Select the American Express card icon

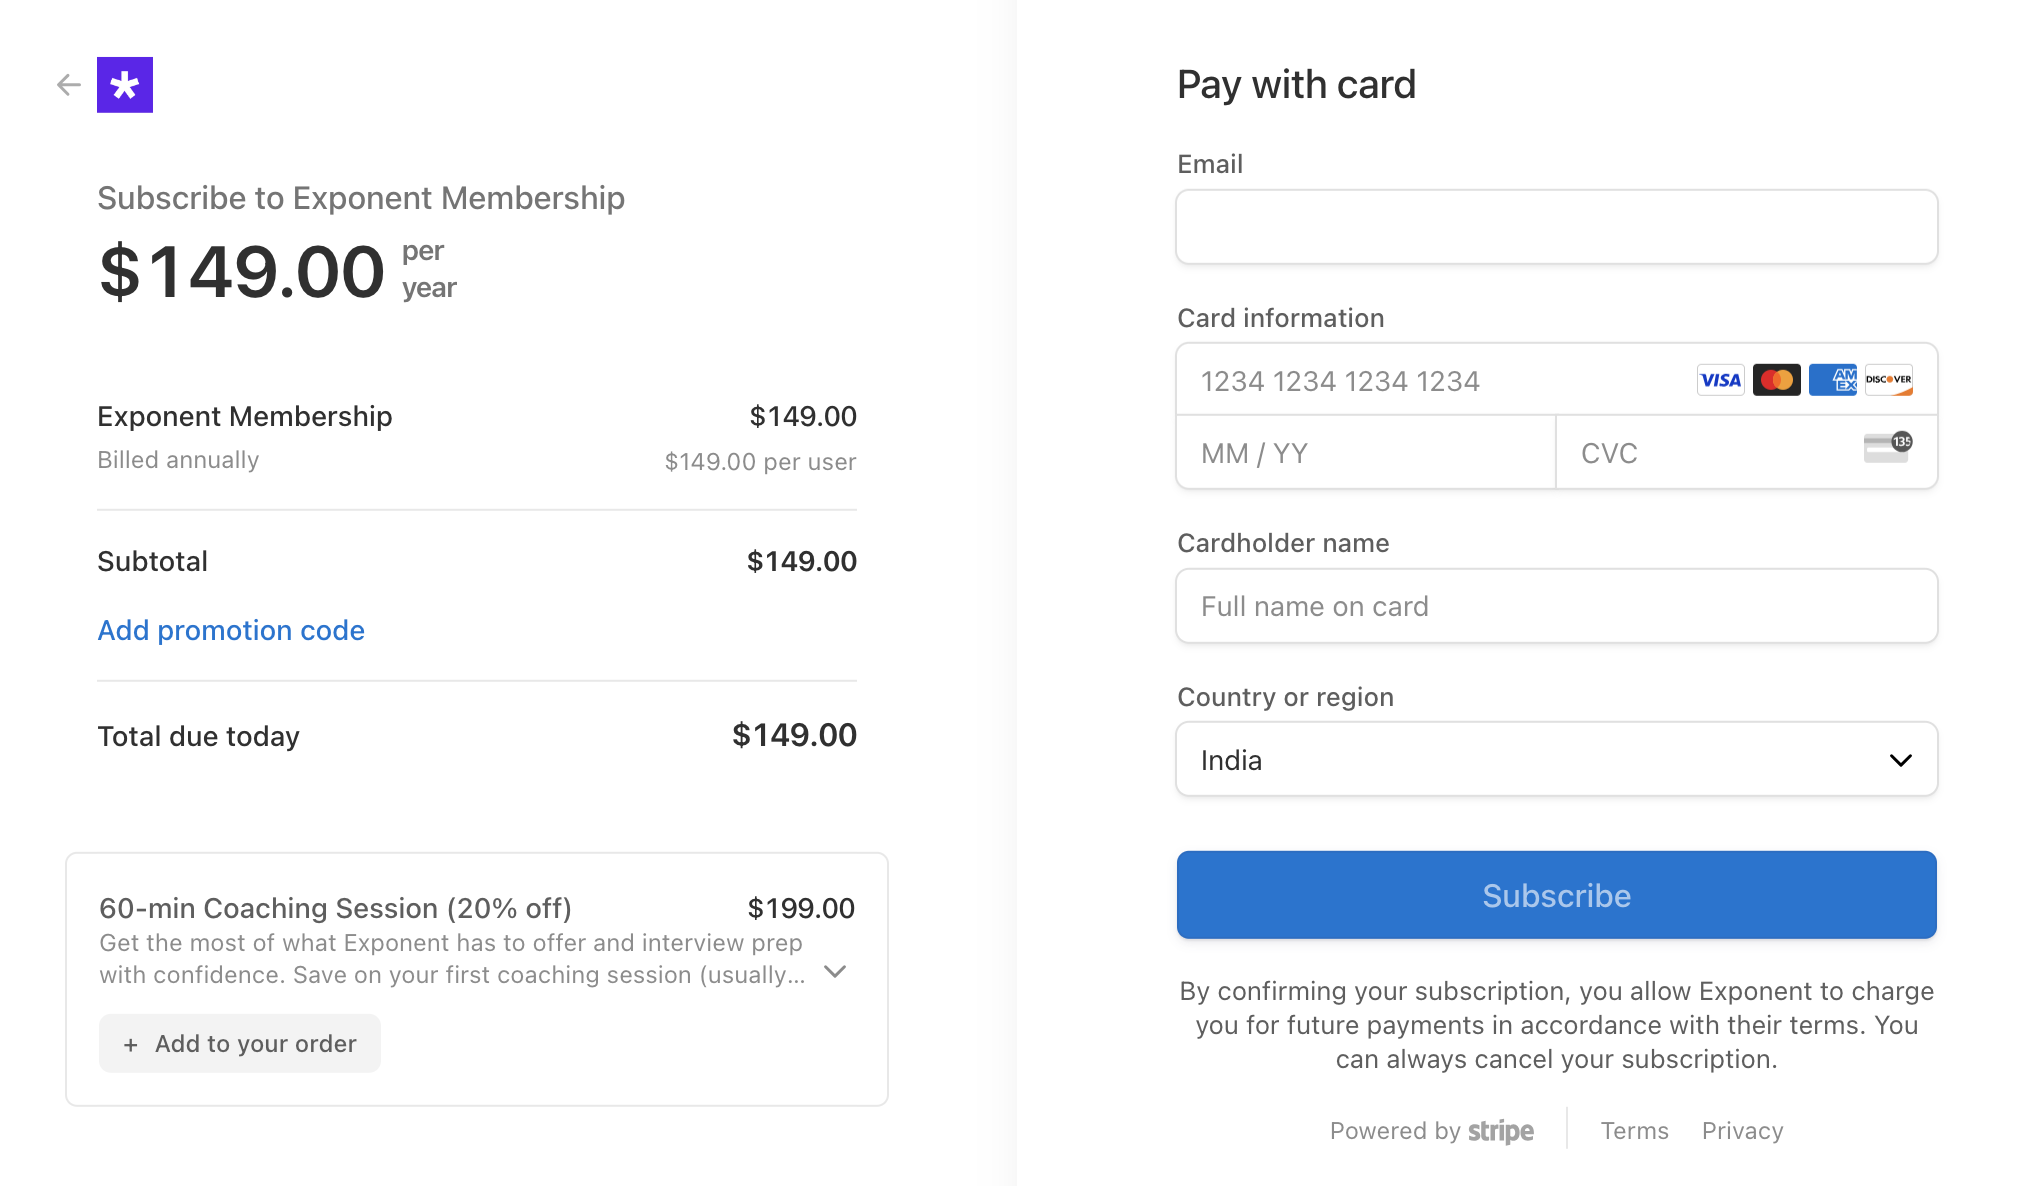[1832, 379]
